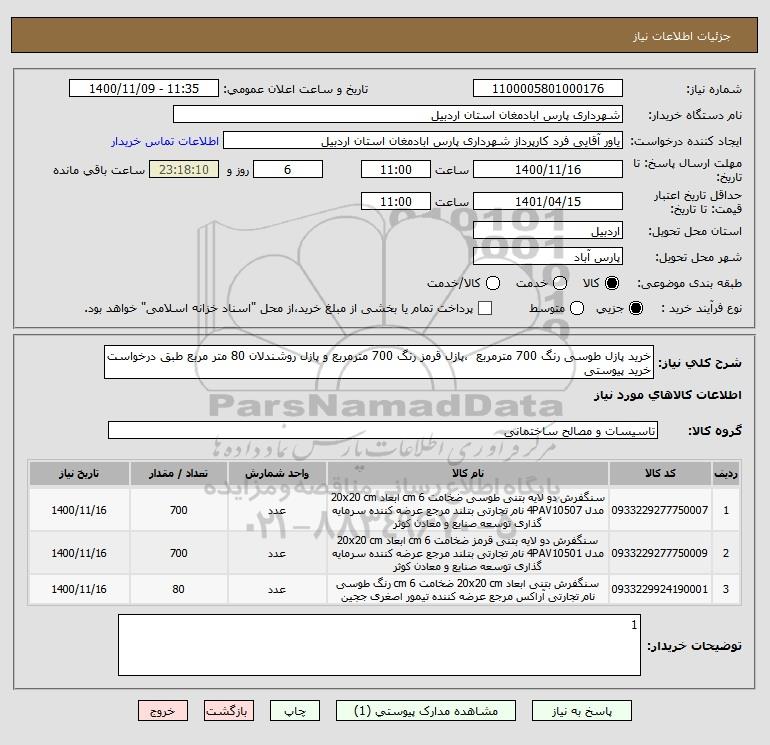
Task: Click the response deadline date 1400/11/16 field
Action: (x=548, y=169)
